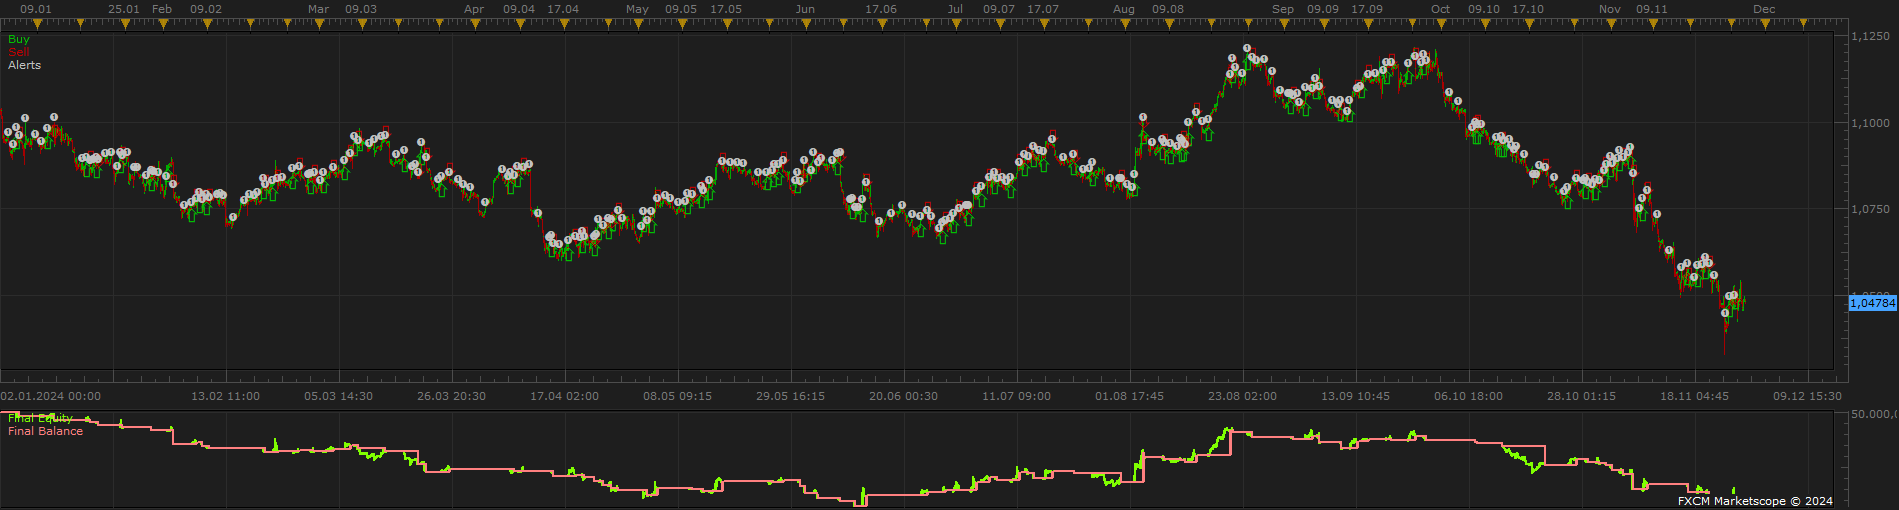1899x510 pixels.
Task: Click the triangle marker under the 09.05 date
Action: [x=682, y=24]
